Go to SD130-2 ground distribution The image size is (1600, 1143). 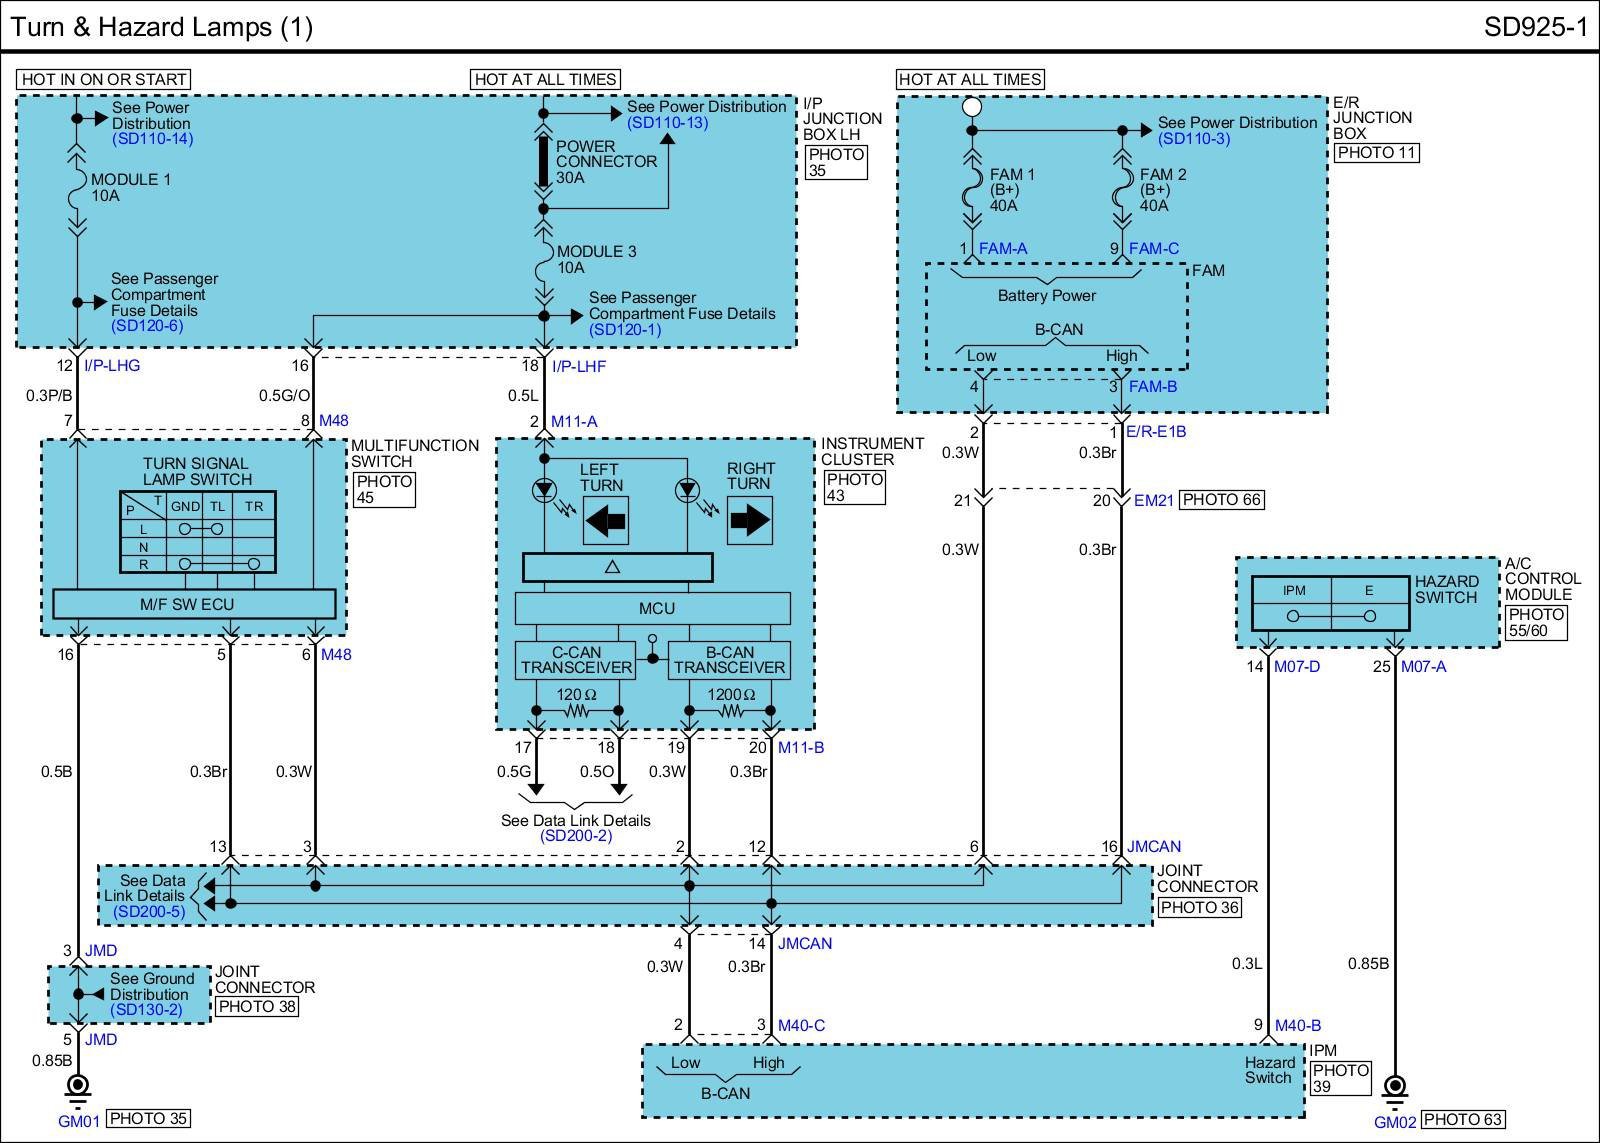click(x=146, y=1010)
